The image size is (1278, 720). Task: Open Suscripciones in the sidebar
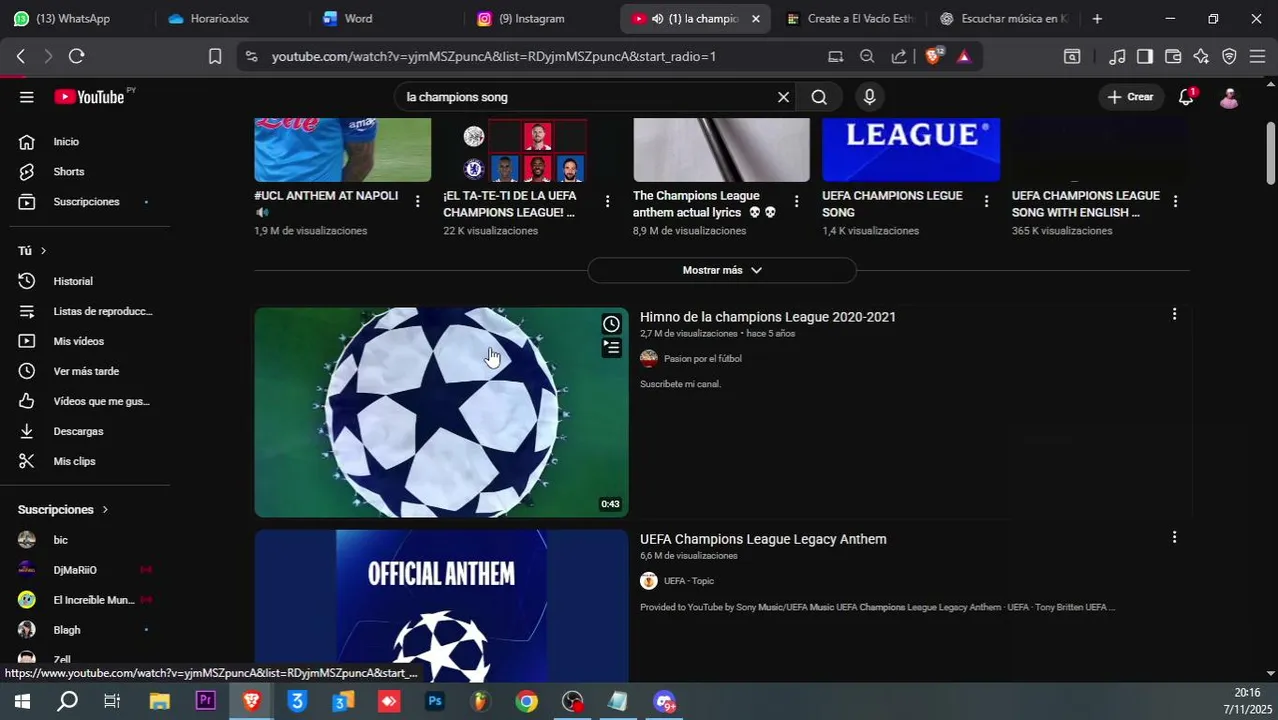click(85, 202)
